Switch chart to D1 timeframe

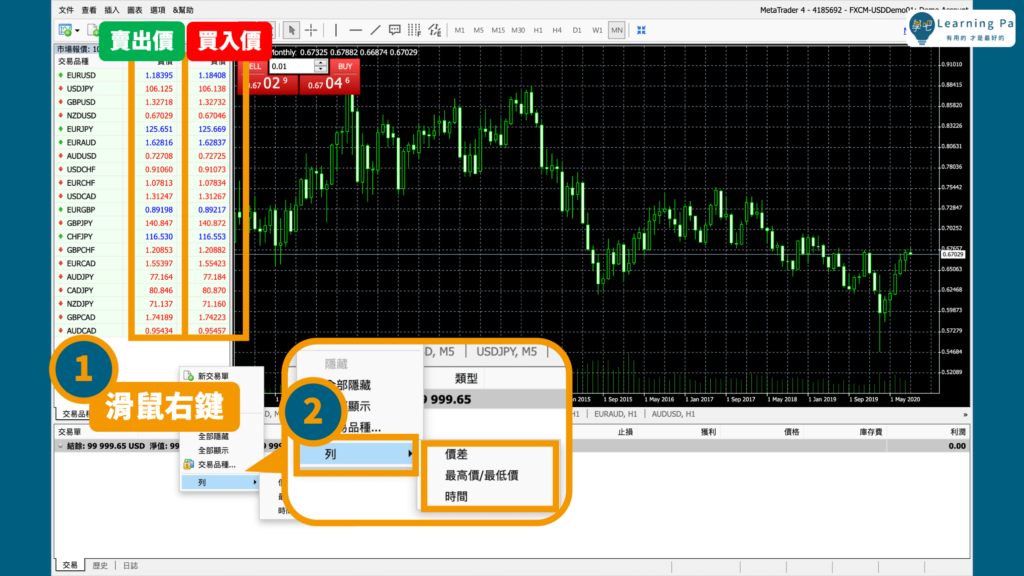click(577, 30)
